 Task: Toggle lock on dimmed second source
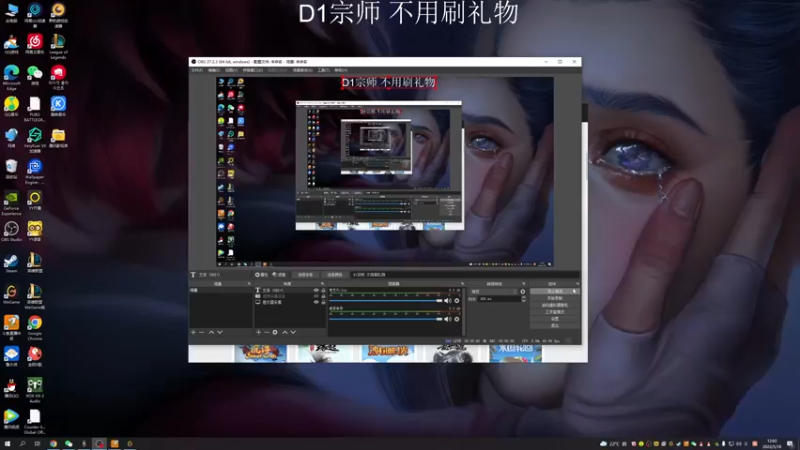pos(323,296)
